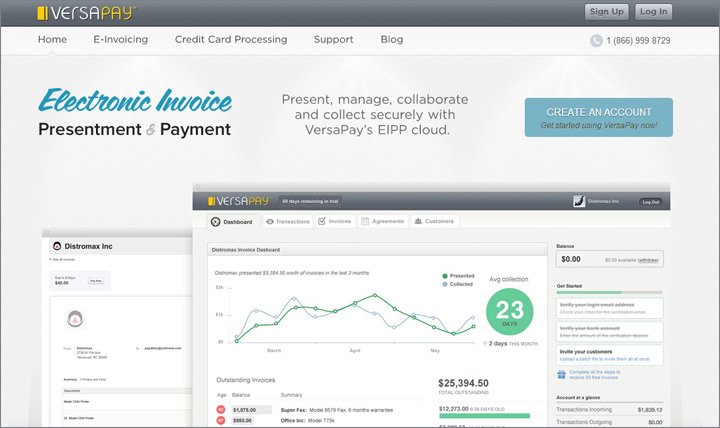Click the Invoices checkmark icon

(322, 221)
